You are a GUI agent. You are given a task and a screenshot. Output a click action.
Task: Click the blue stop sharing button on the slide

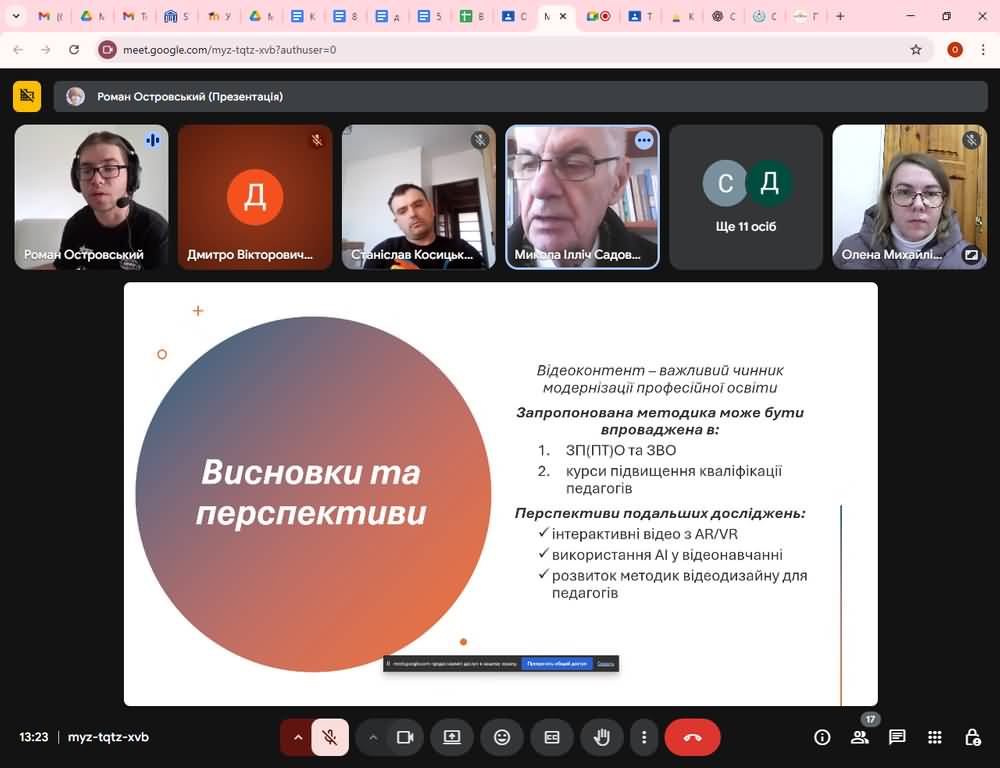tap(556, 663)
